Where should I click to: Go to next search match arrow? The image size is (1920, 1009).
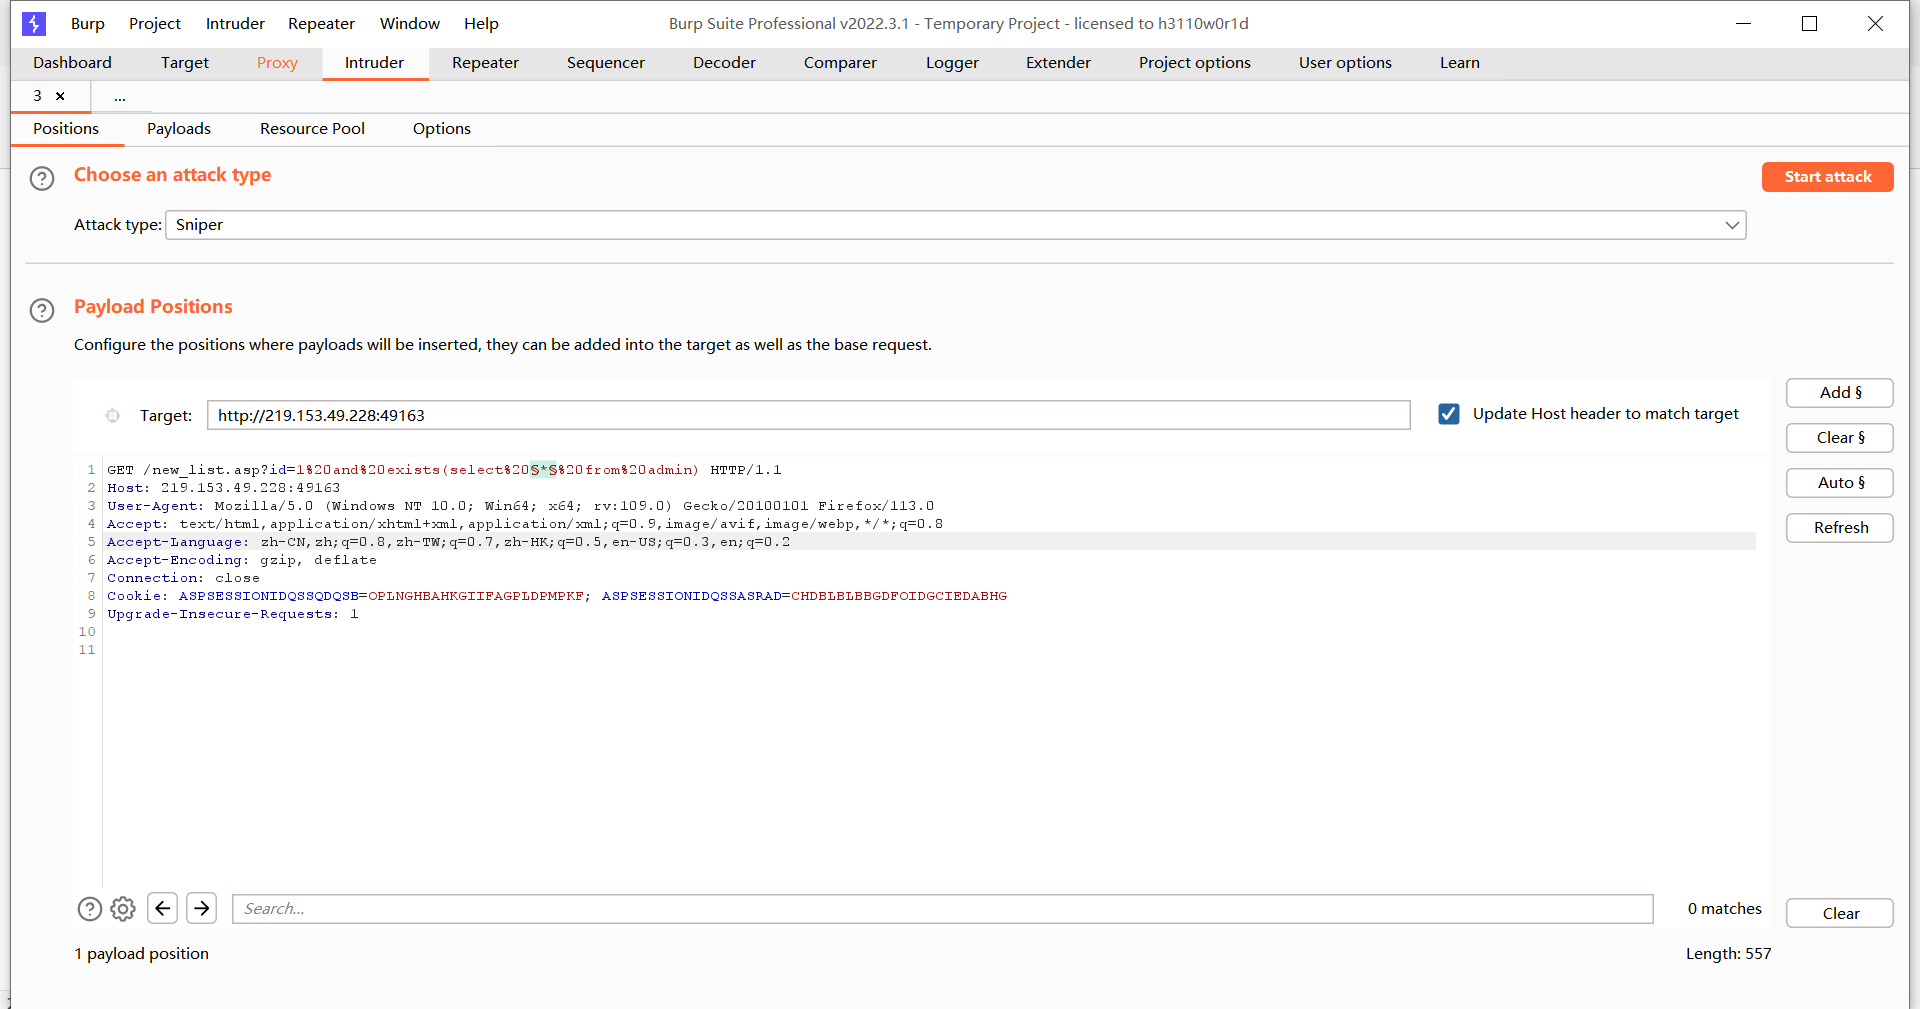click(x=201, y=908)
